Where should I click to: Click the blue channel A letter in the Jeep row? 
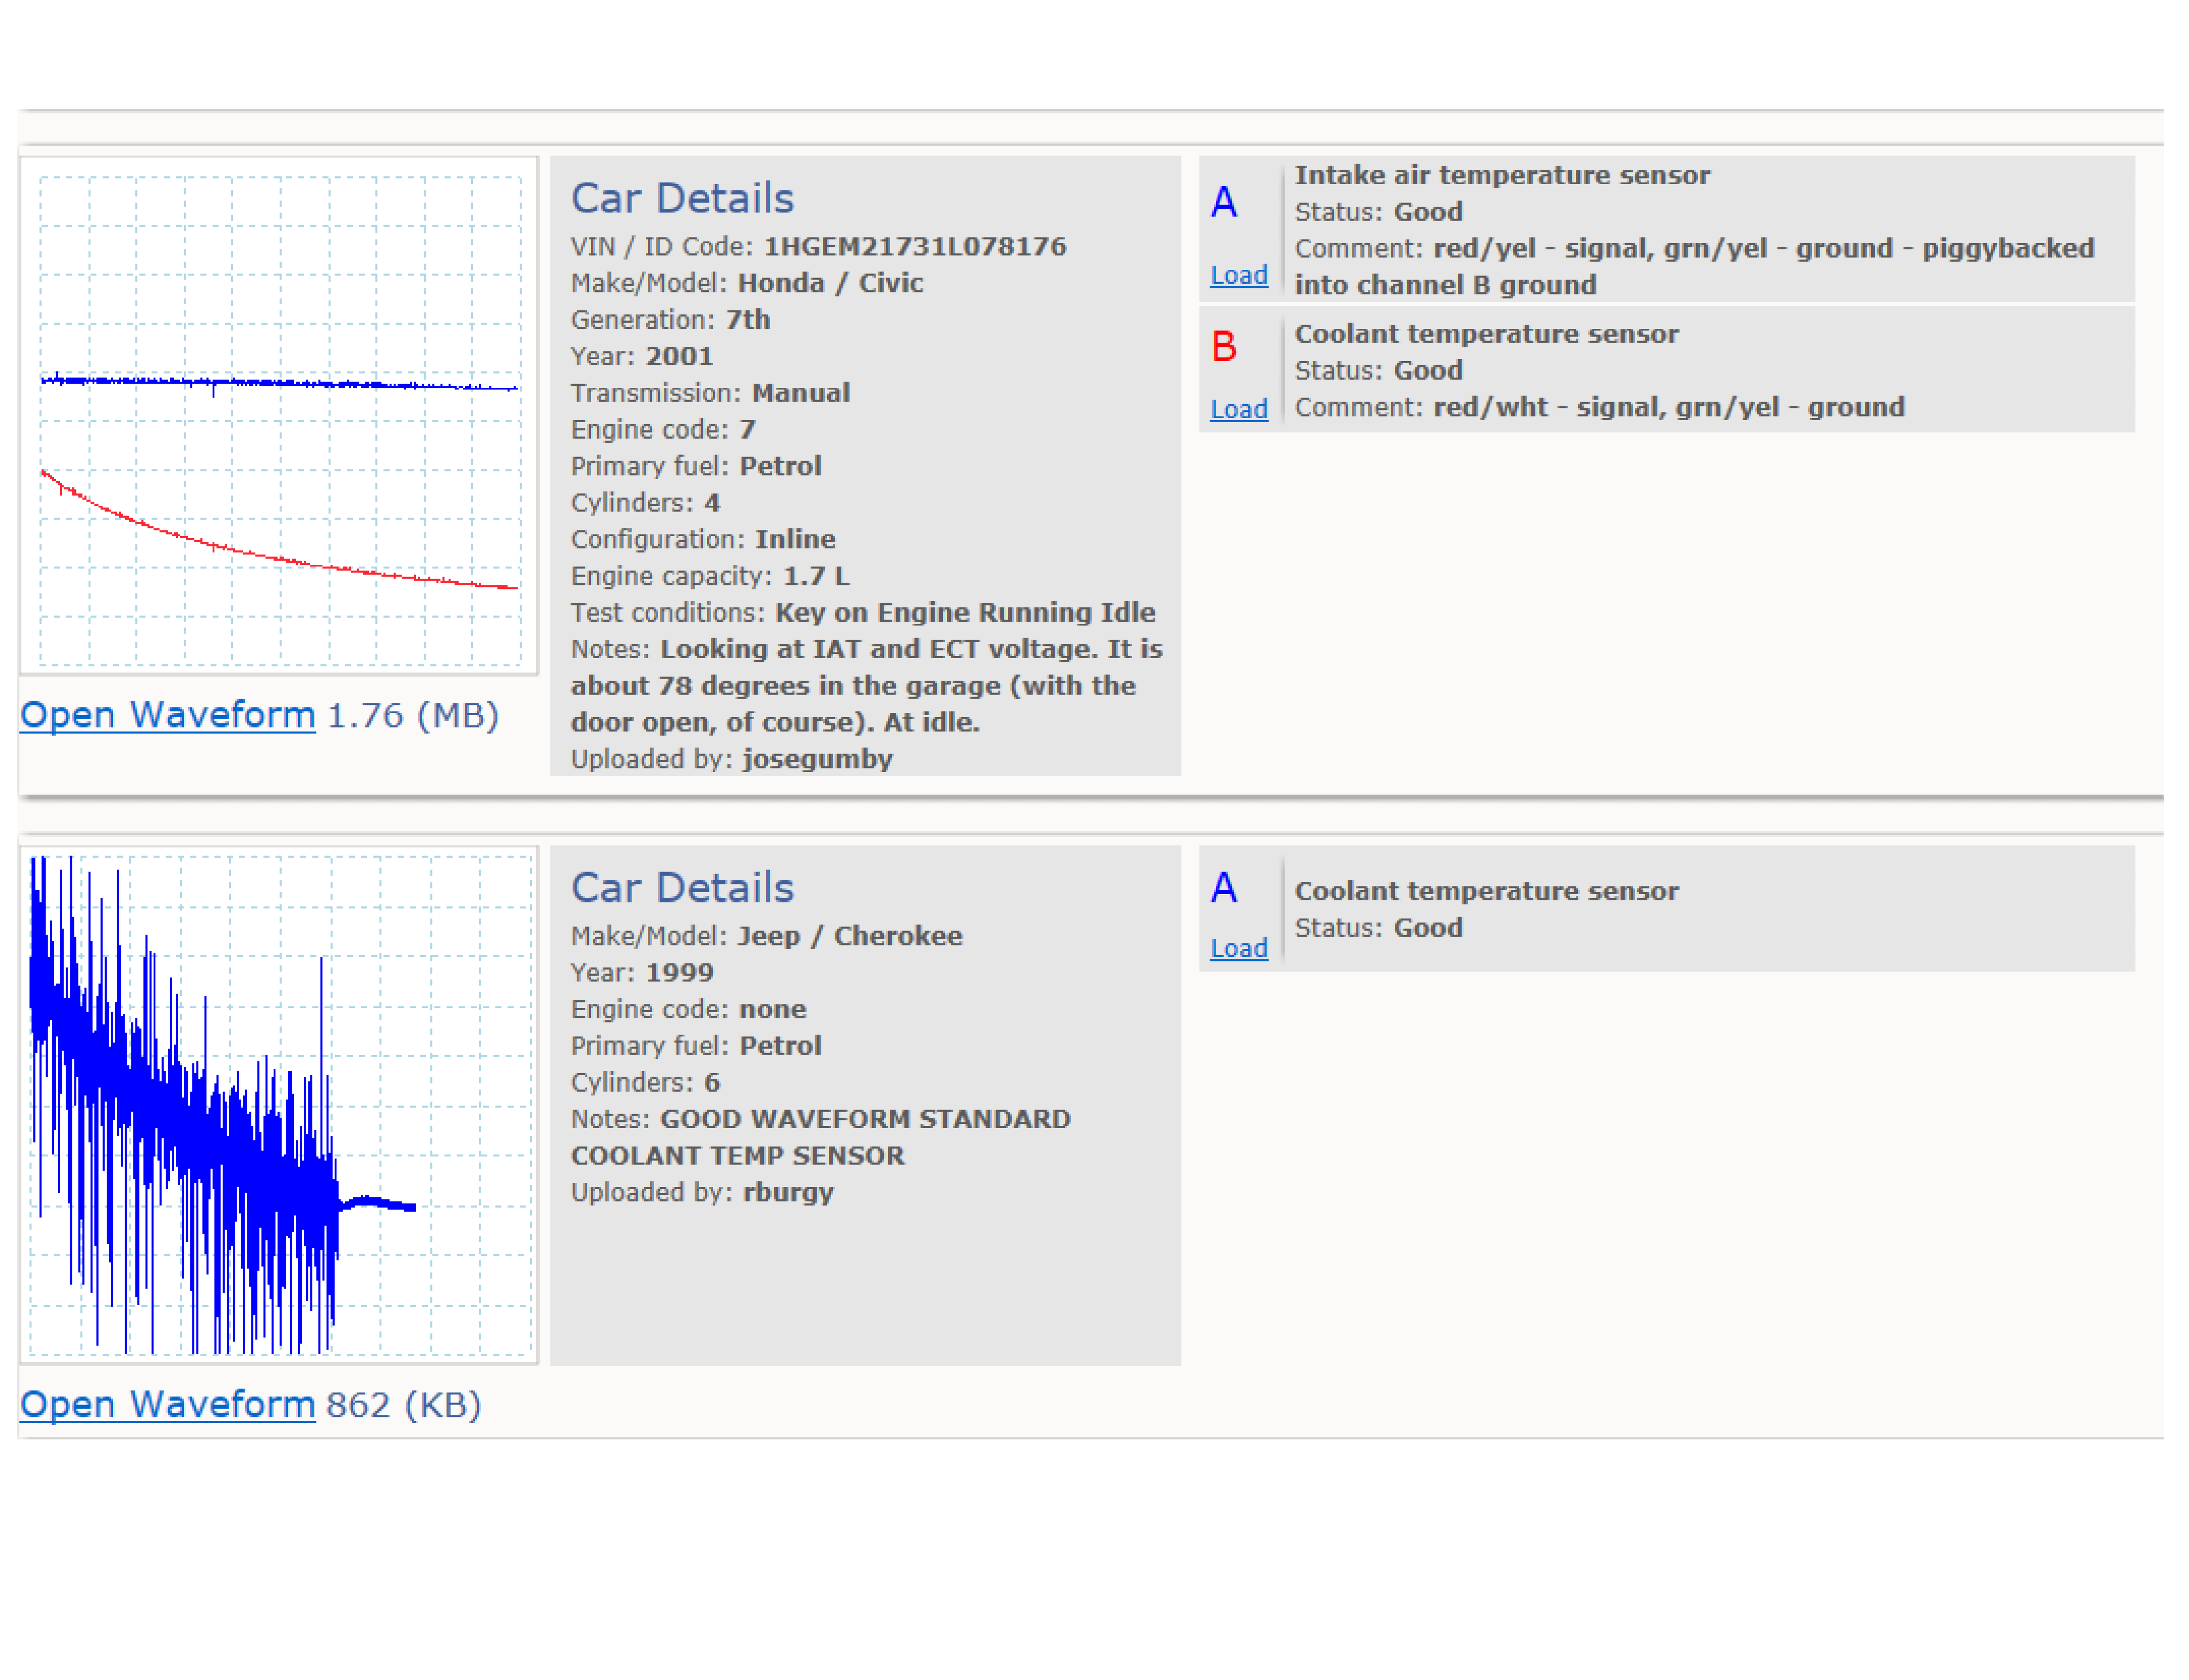1224,887
